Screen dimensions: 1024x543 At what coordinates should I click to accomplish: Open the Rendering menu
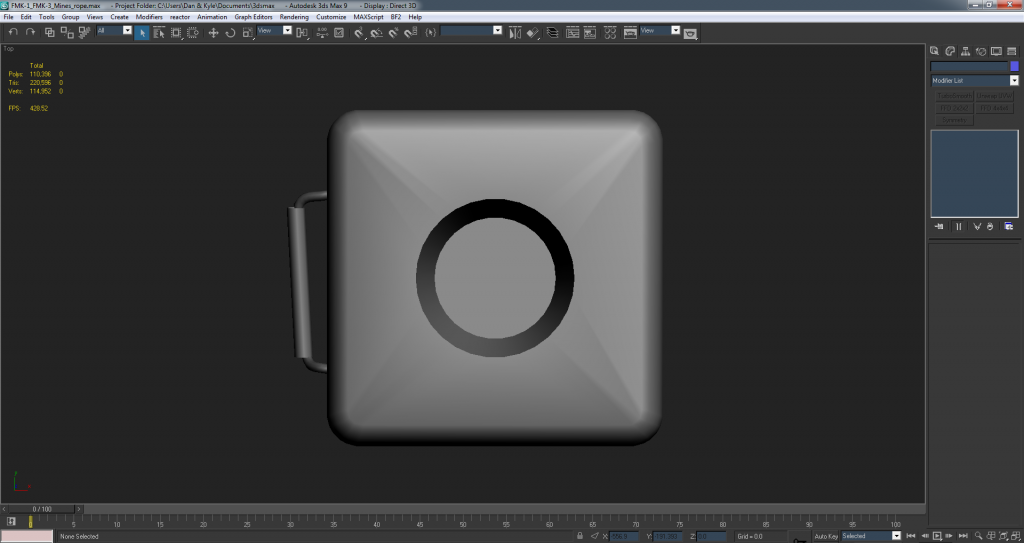point(294,17)
